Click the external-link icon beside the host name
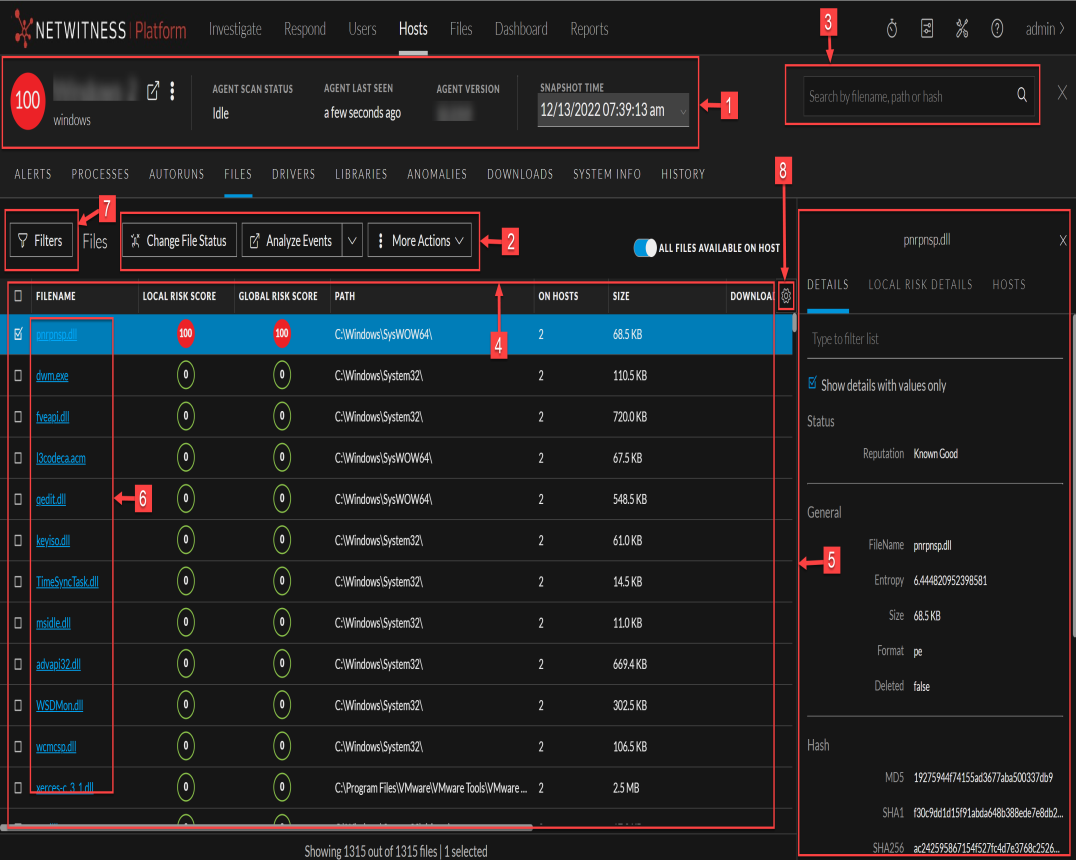The image size is (1076, 860). (152, 90)
